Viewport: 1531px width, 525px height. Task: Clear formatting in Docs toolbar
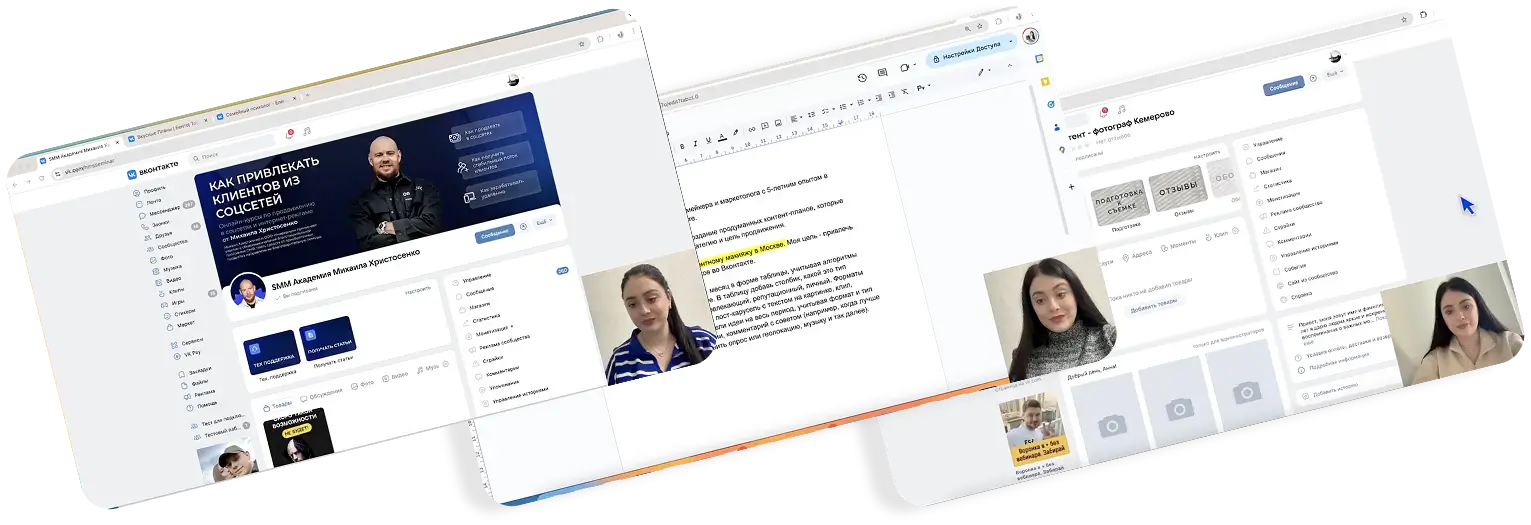(x=905, y=91)
